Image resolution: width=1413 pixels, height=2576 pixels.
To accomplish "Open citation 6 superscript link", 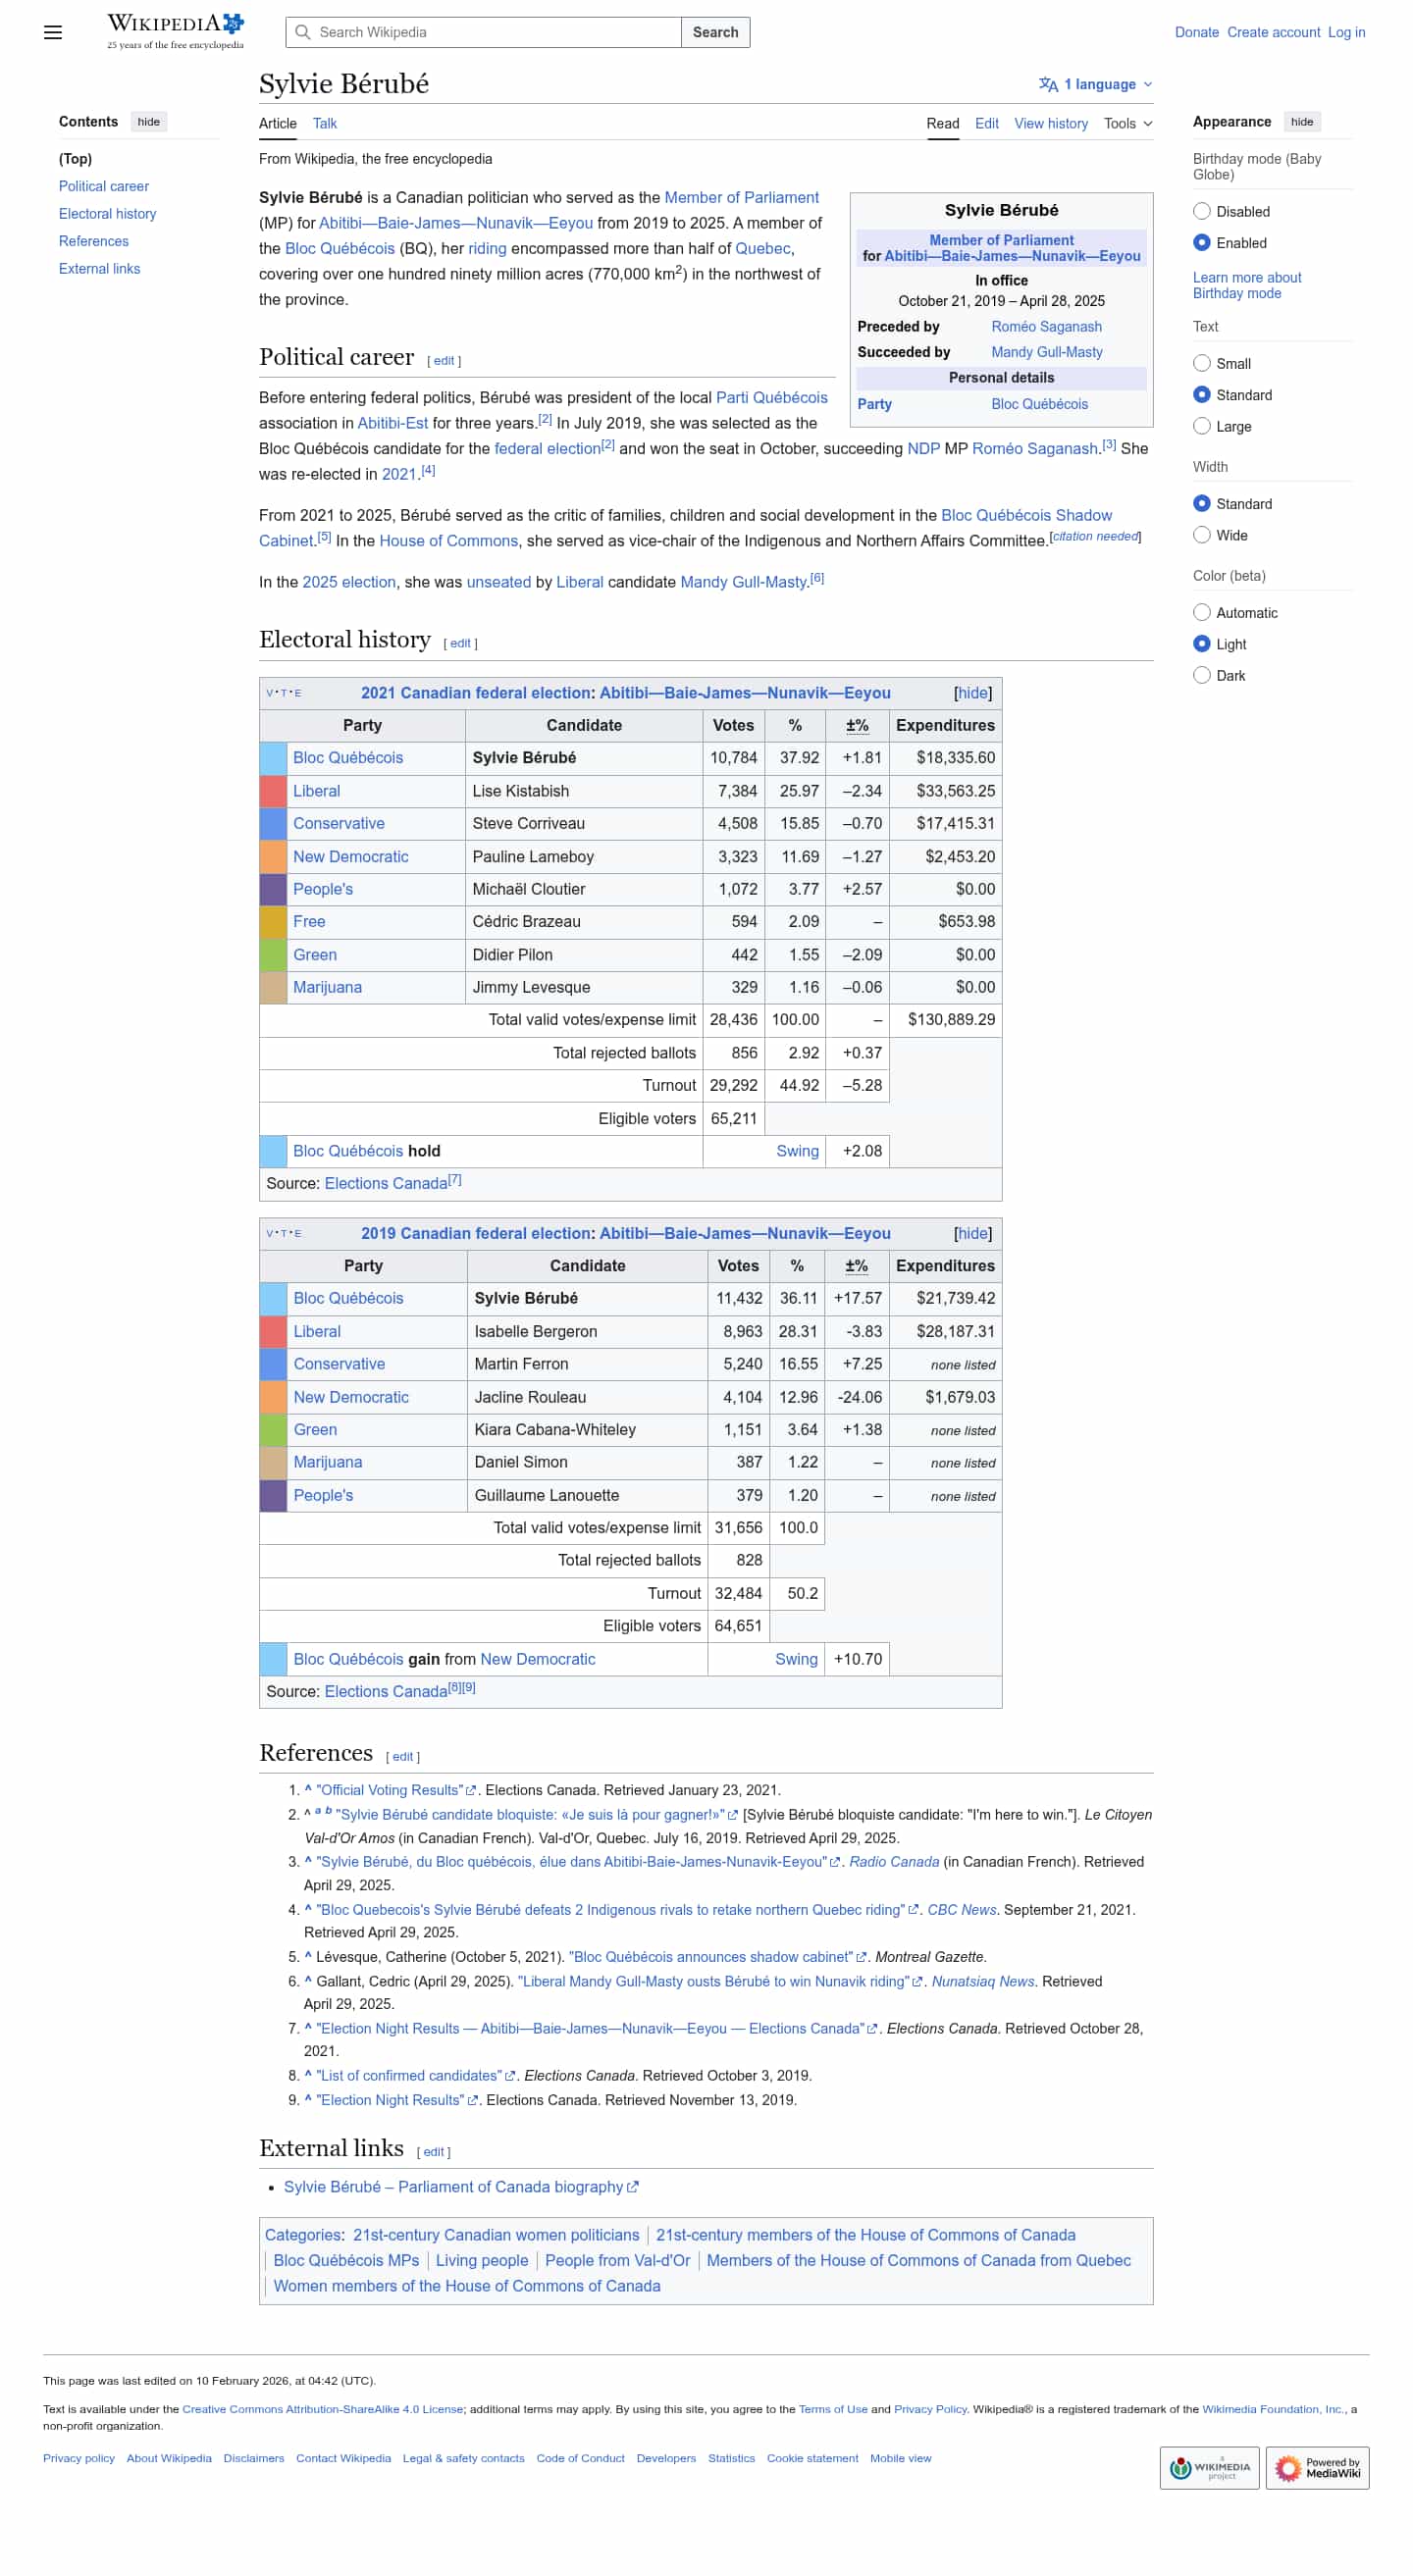I will click(817, 578).
